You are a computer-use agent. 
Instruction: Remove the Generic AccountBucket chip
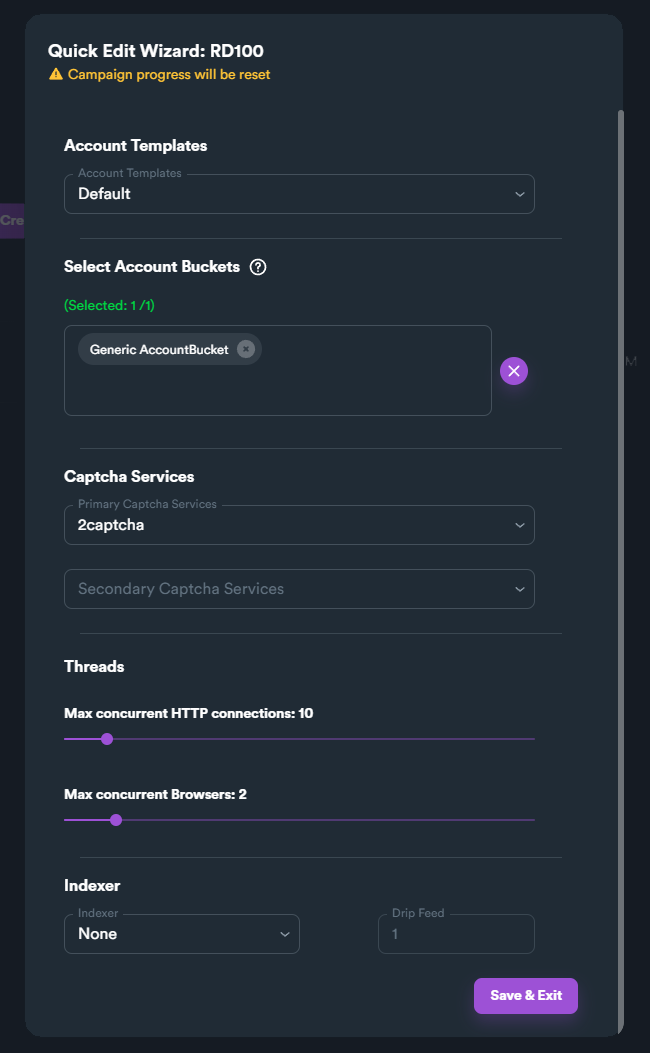point(246,349)
